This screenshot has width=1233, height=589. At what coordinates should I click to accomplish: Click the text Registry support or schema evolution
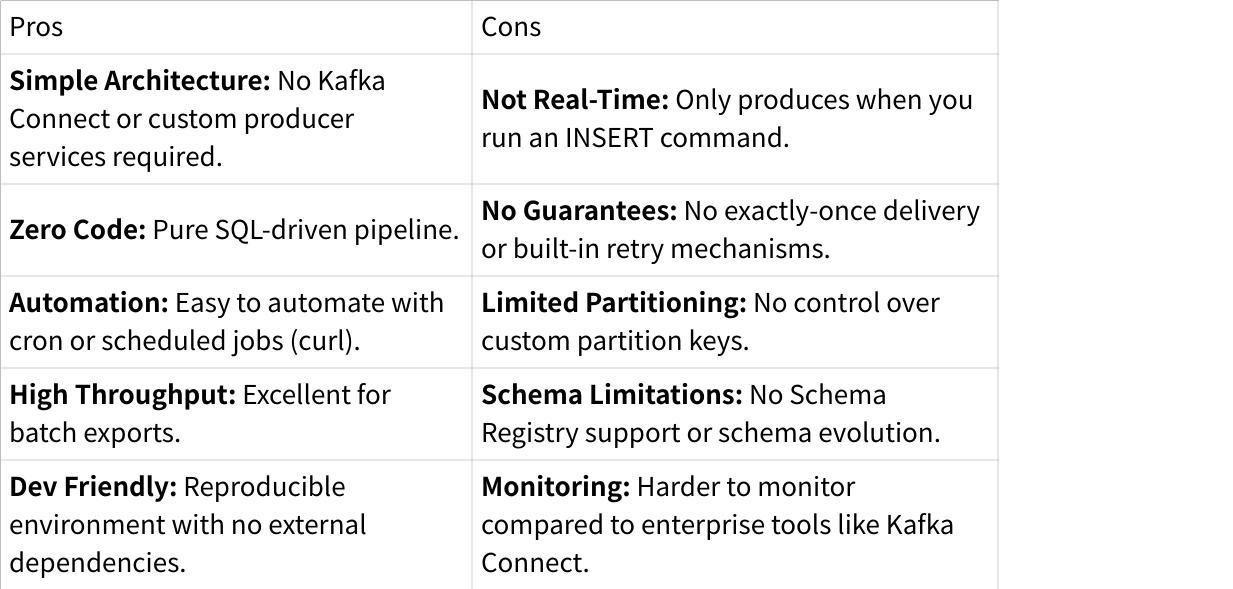710,433
